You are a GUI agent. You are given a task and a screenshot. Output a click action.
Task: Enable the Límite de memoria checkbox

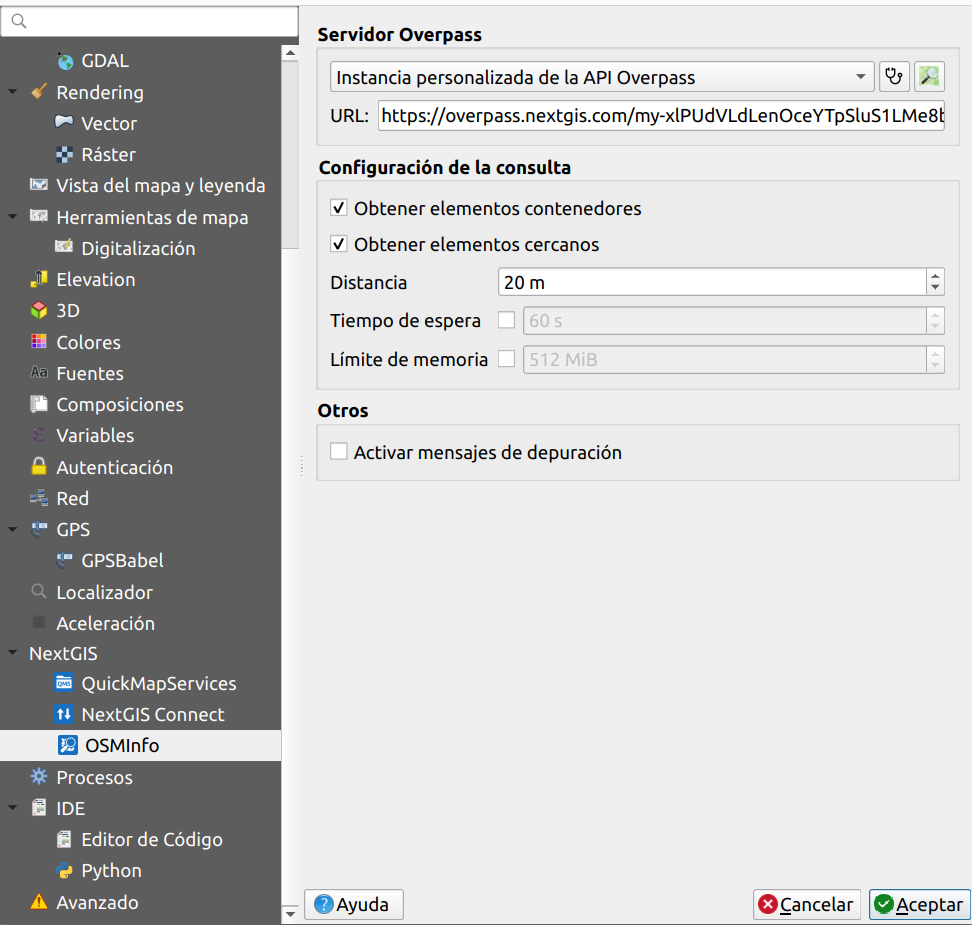[x=506, y=359]
